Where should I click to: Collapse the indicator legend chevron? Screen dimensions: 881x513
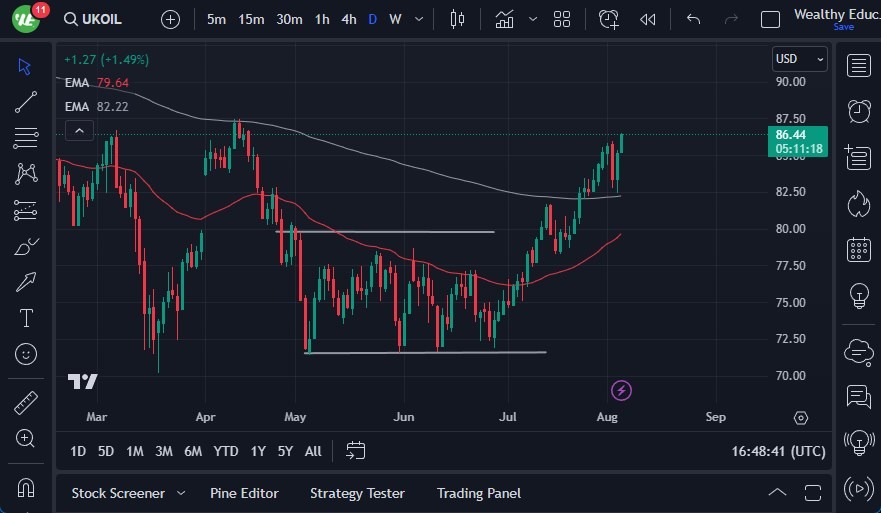pyautogui.click(x=79, y=130)
